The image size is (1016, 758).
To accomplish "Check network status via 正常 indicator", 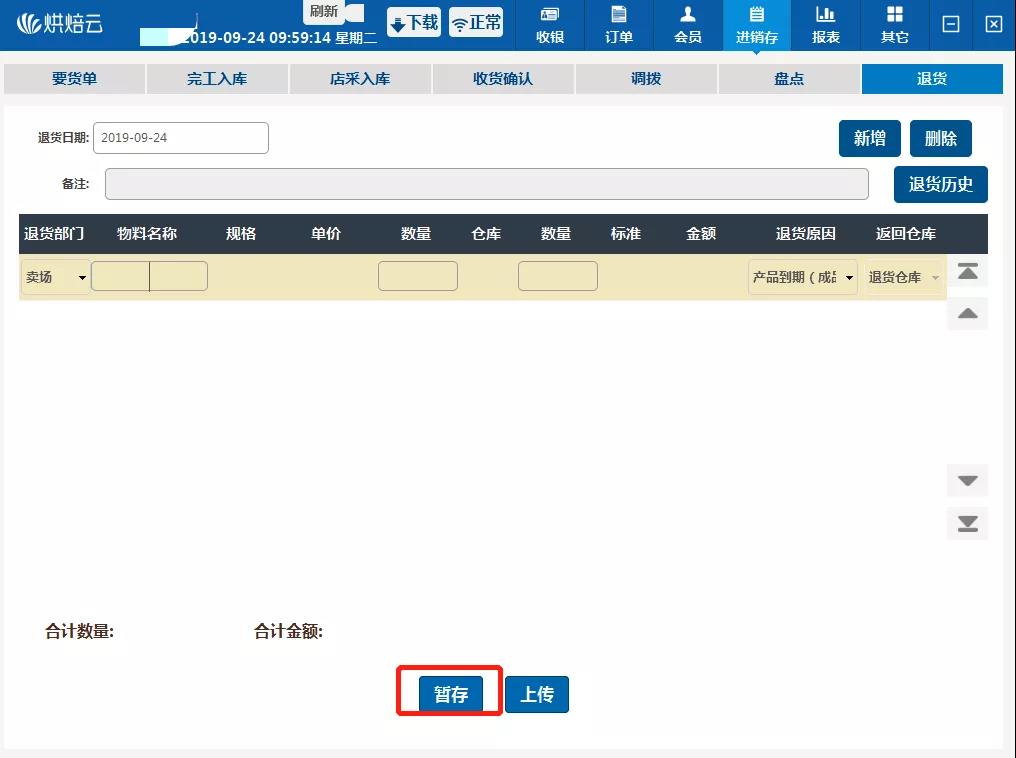I will 476,21.
